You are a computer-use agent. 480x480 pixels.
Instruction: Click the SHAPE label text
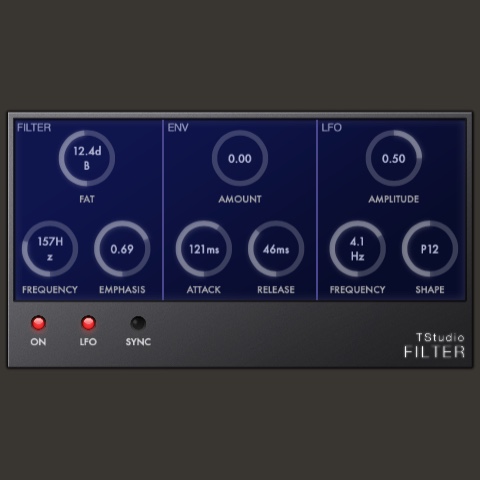(x=430, y=290)
